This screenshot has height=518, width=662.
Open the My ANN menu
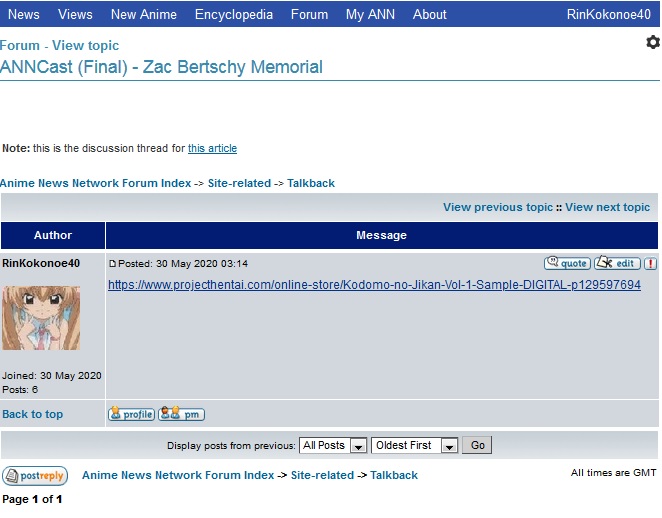click(370, 14)
